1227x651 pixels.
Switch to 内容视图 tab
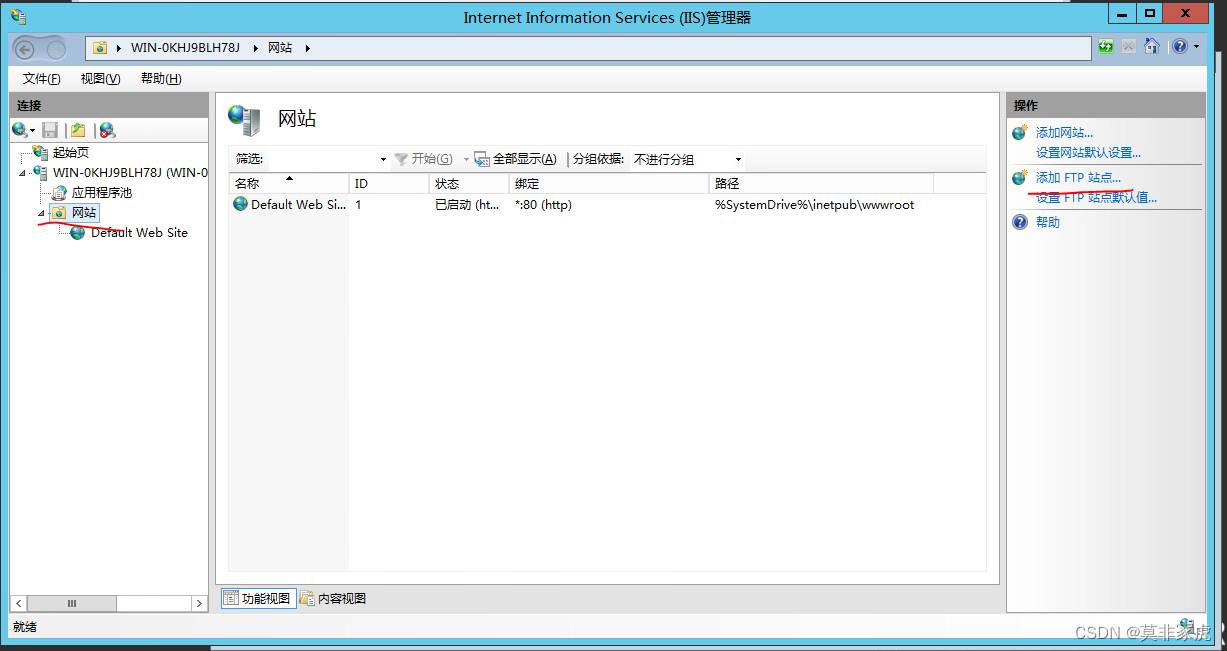333,598
